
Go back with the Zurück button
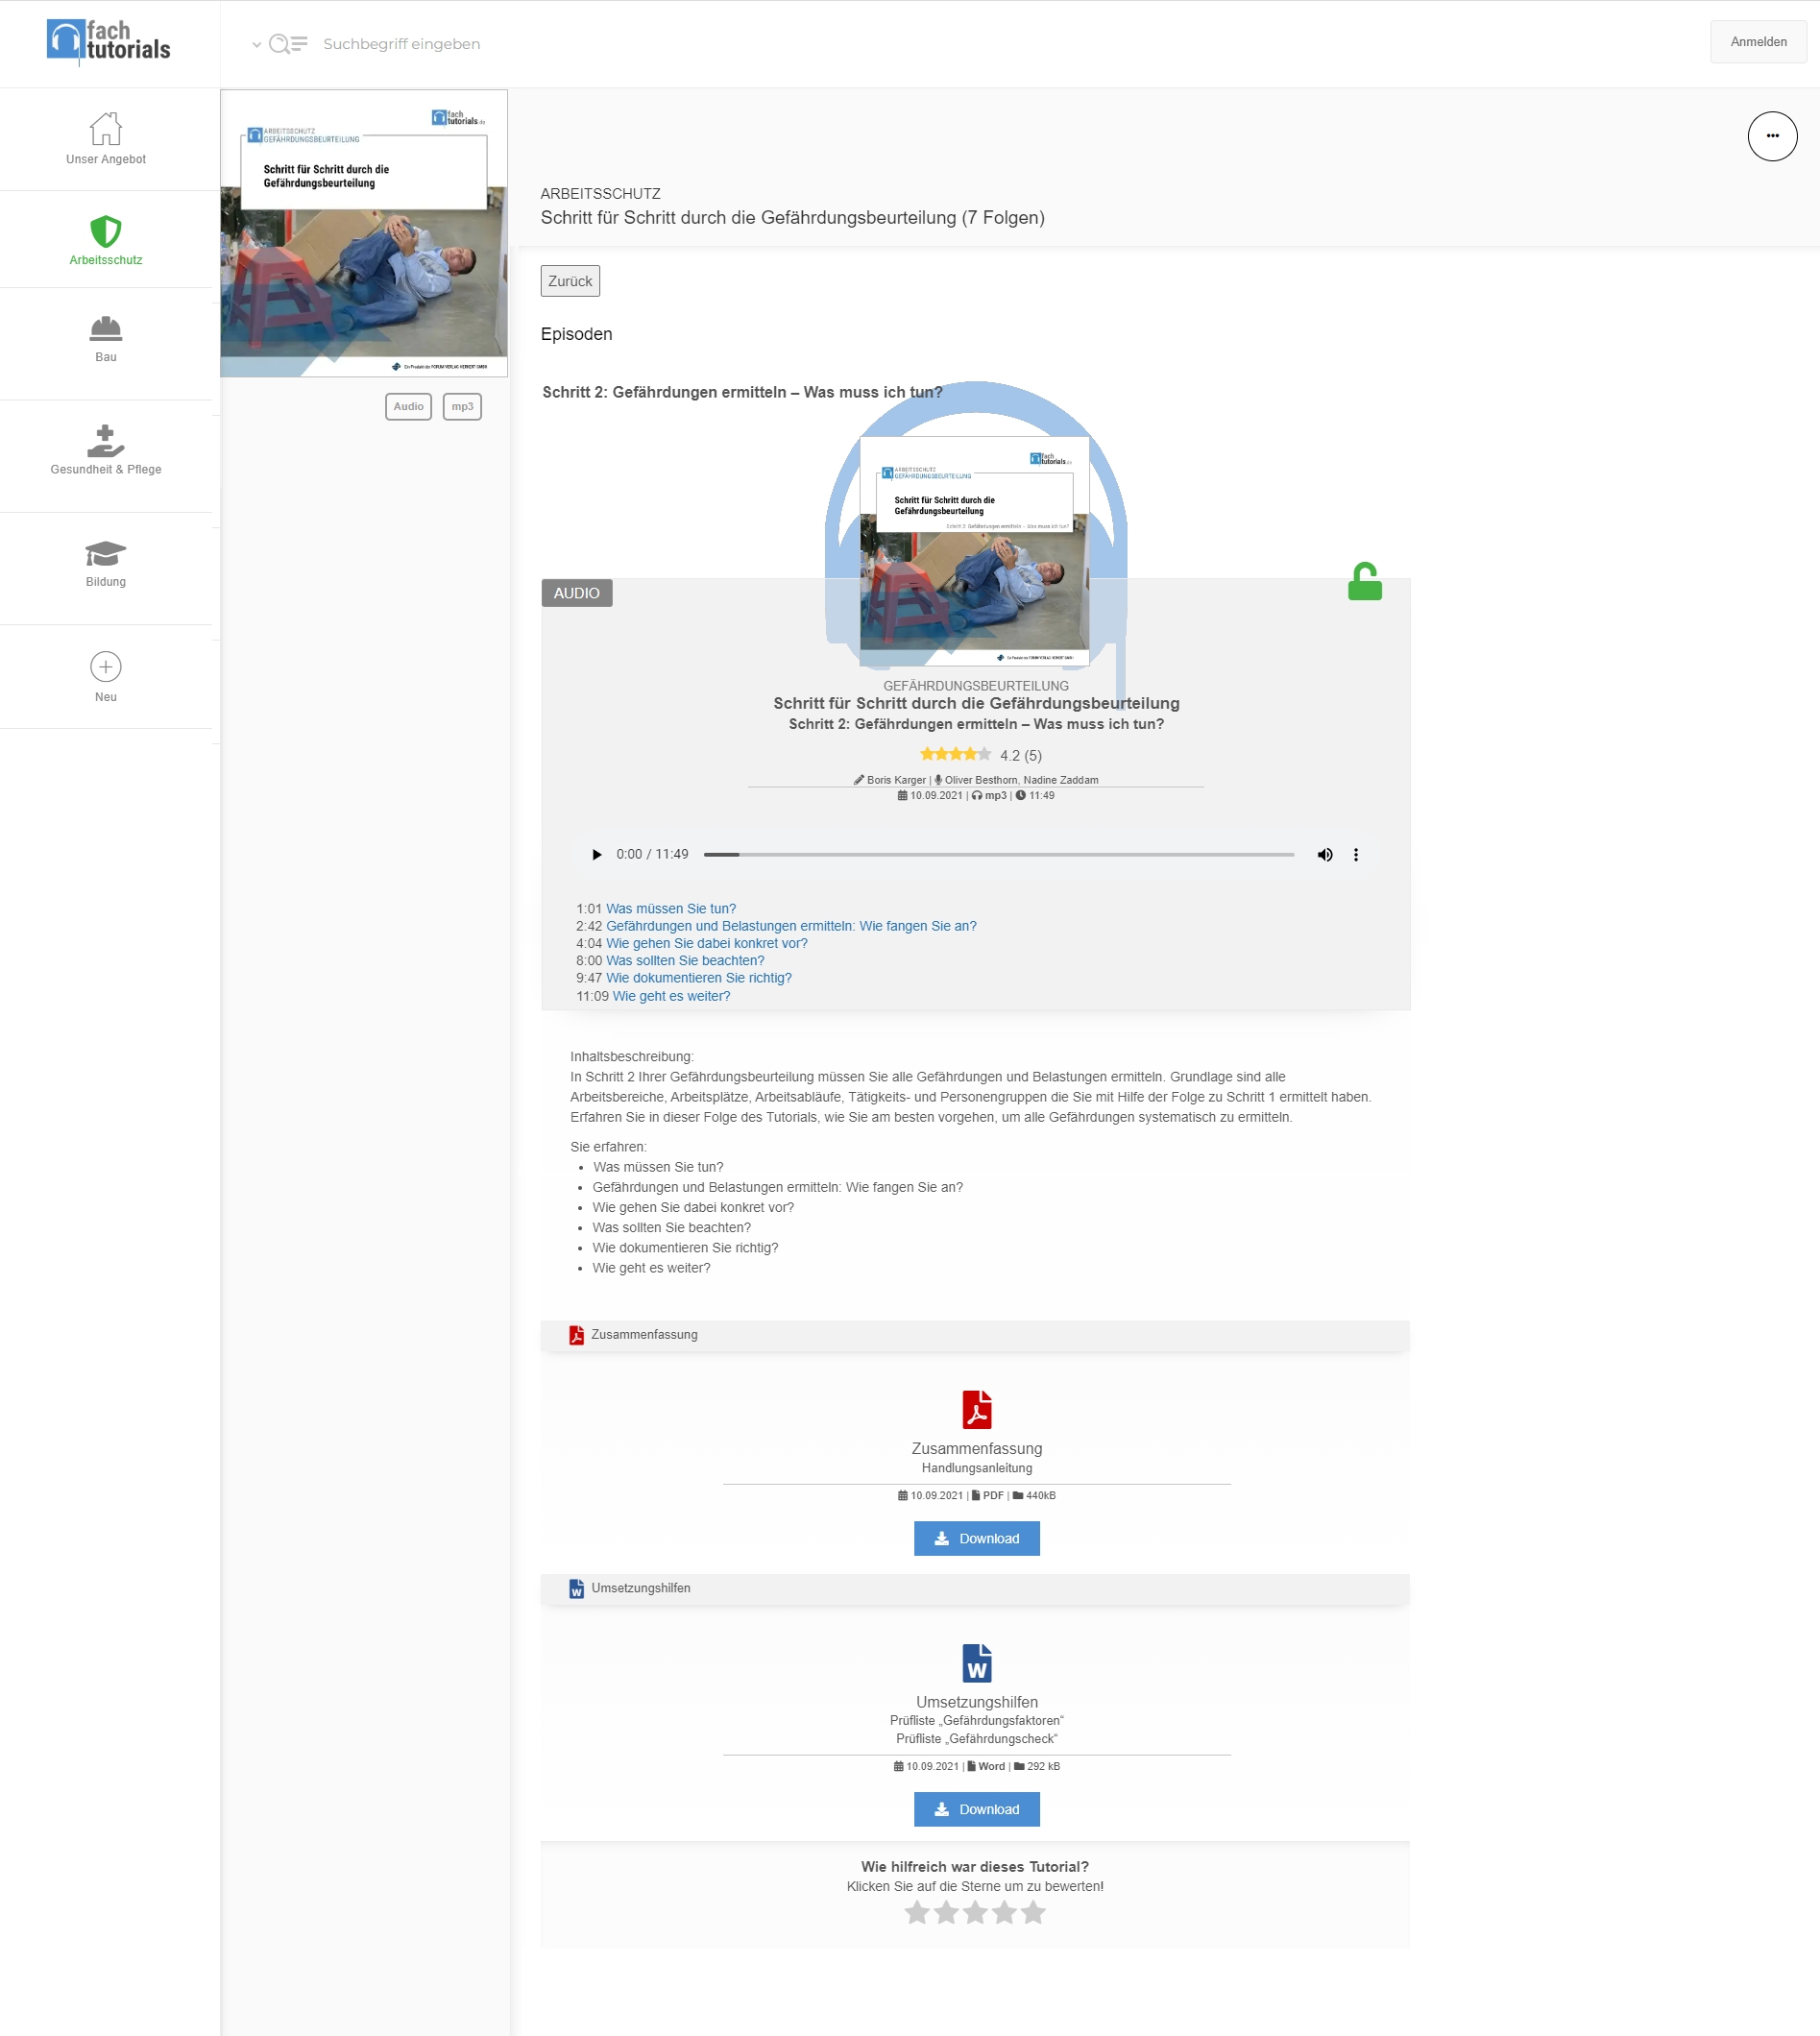tap(570, 281)
